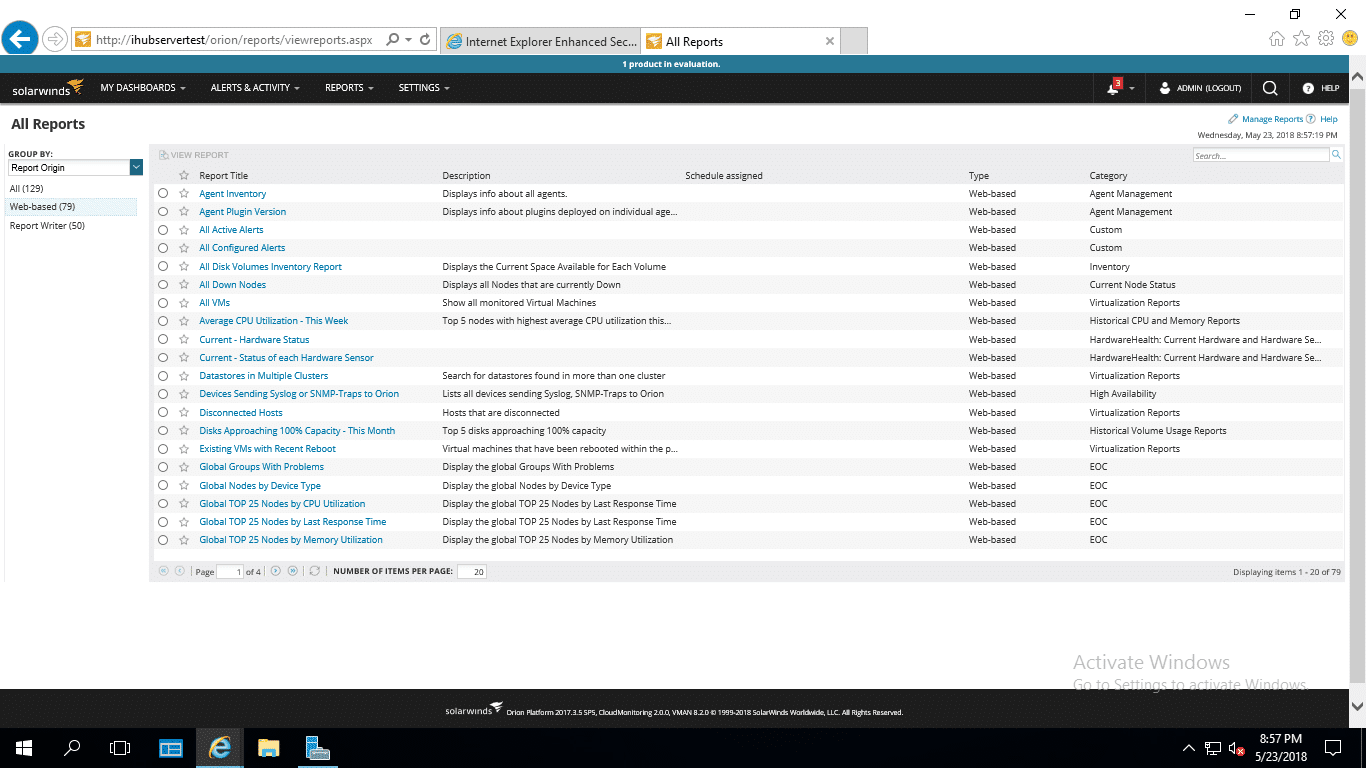
Task: Show hidden system tray icons
Action: click(1189, 748)
